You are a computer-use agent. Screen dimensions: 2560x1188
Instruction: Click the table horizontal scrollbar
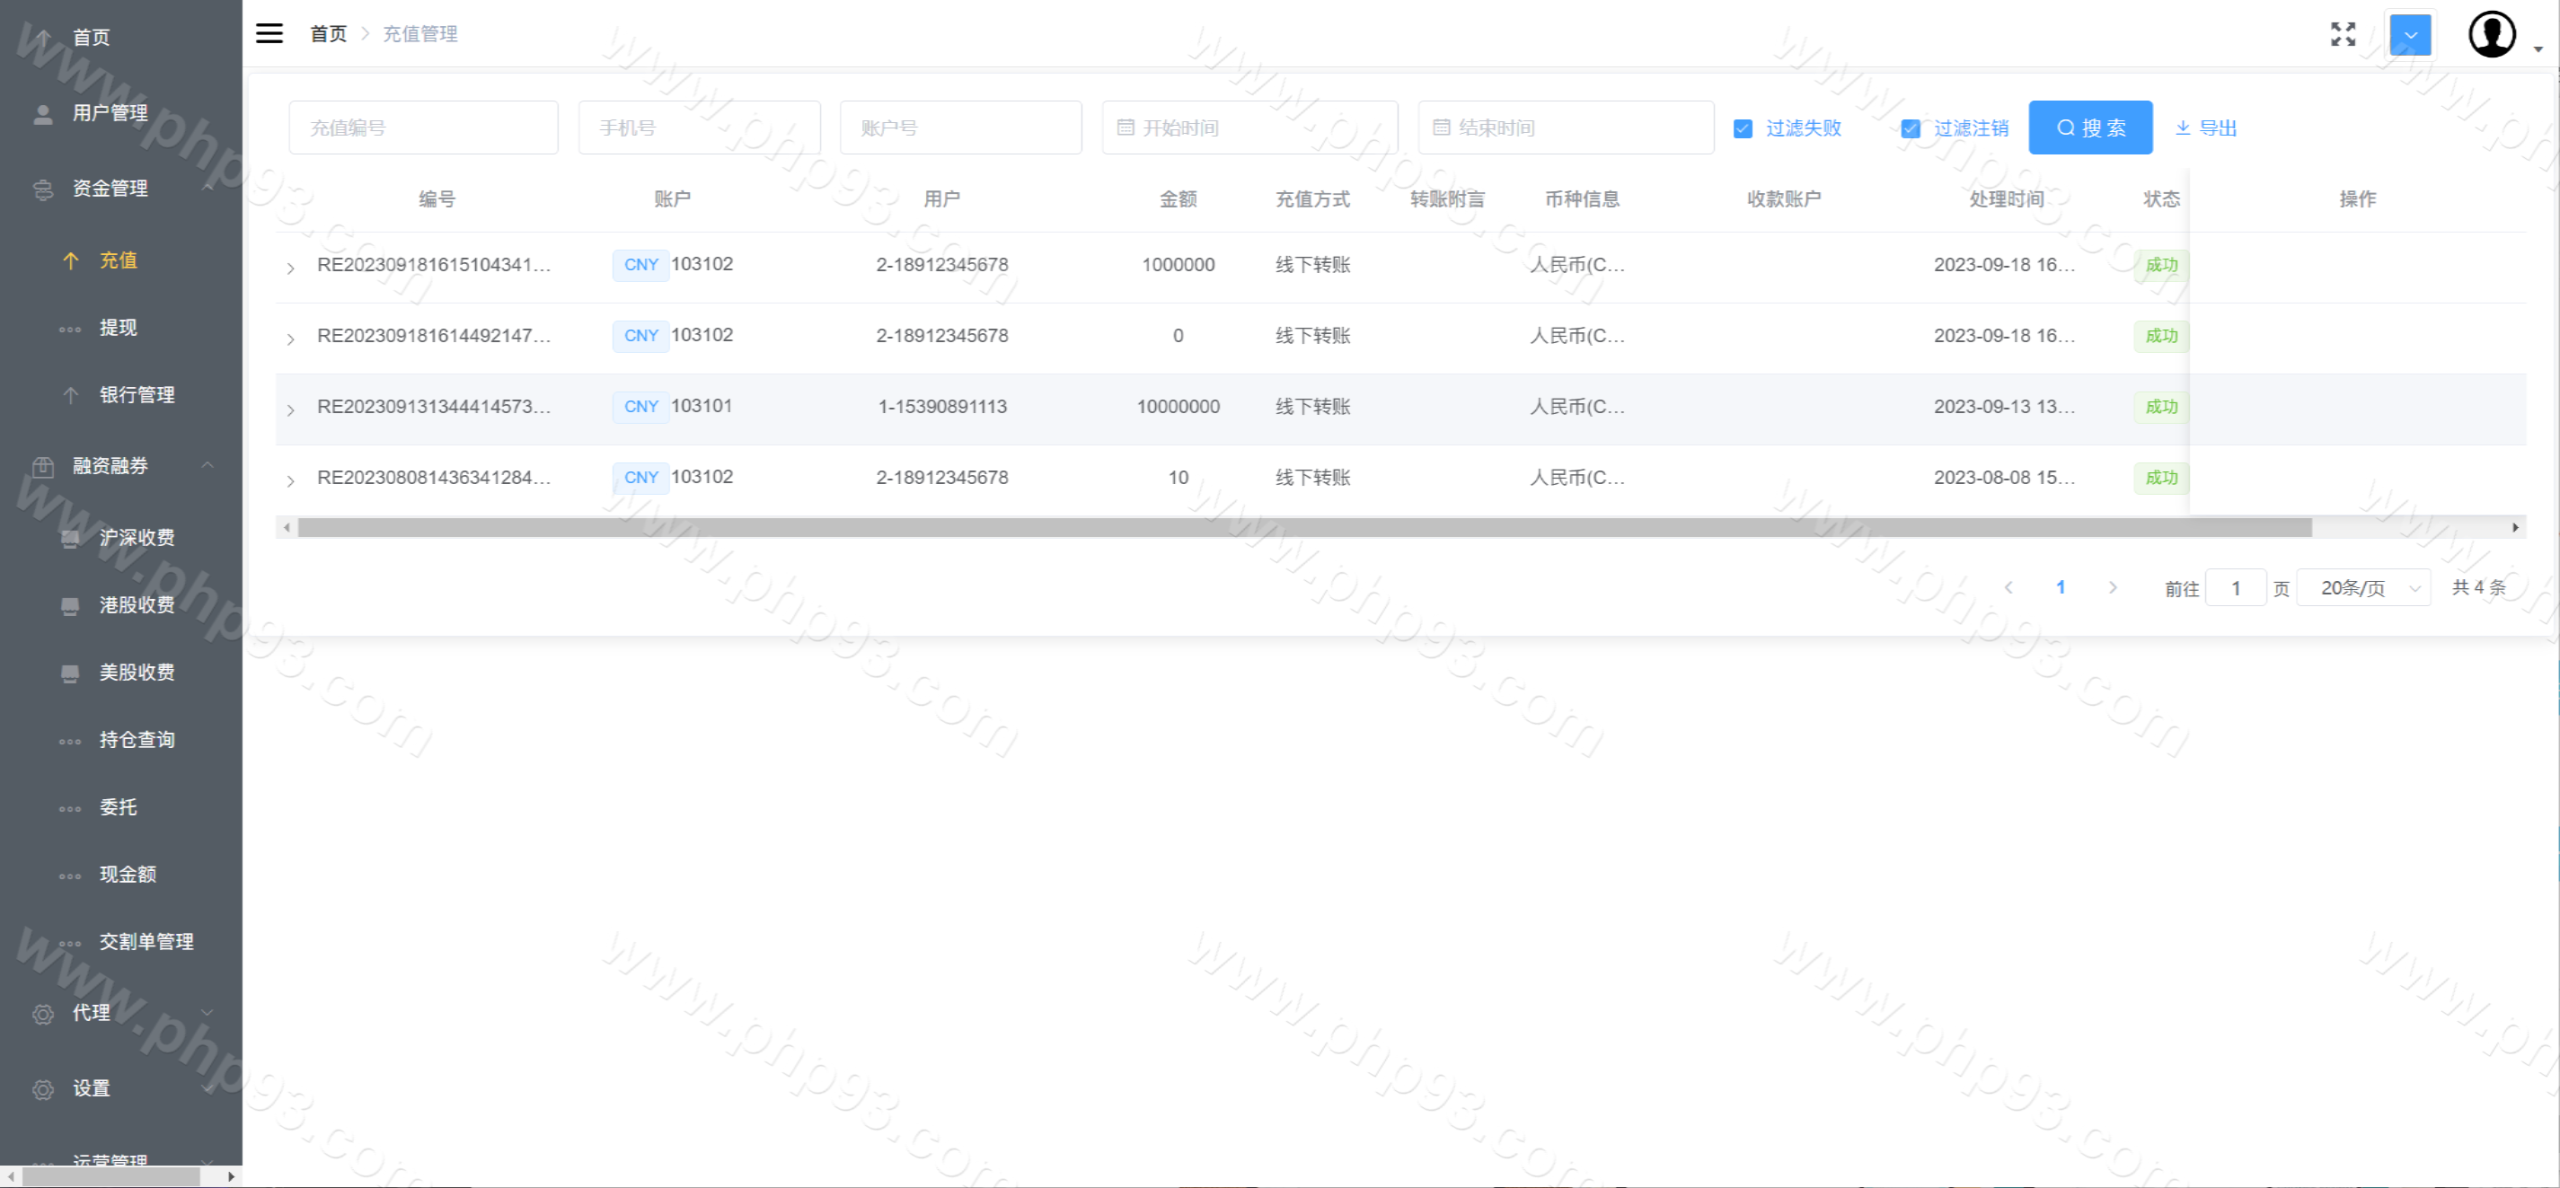1304,528
